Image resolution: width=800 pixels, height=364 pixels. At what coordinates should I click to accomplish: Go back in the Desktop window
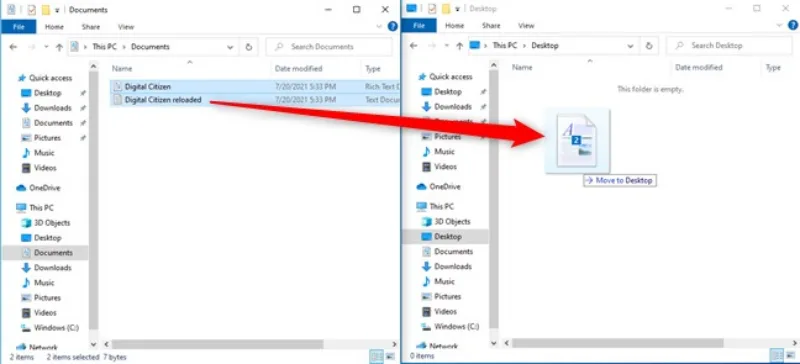(x=413, y=45)
